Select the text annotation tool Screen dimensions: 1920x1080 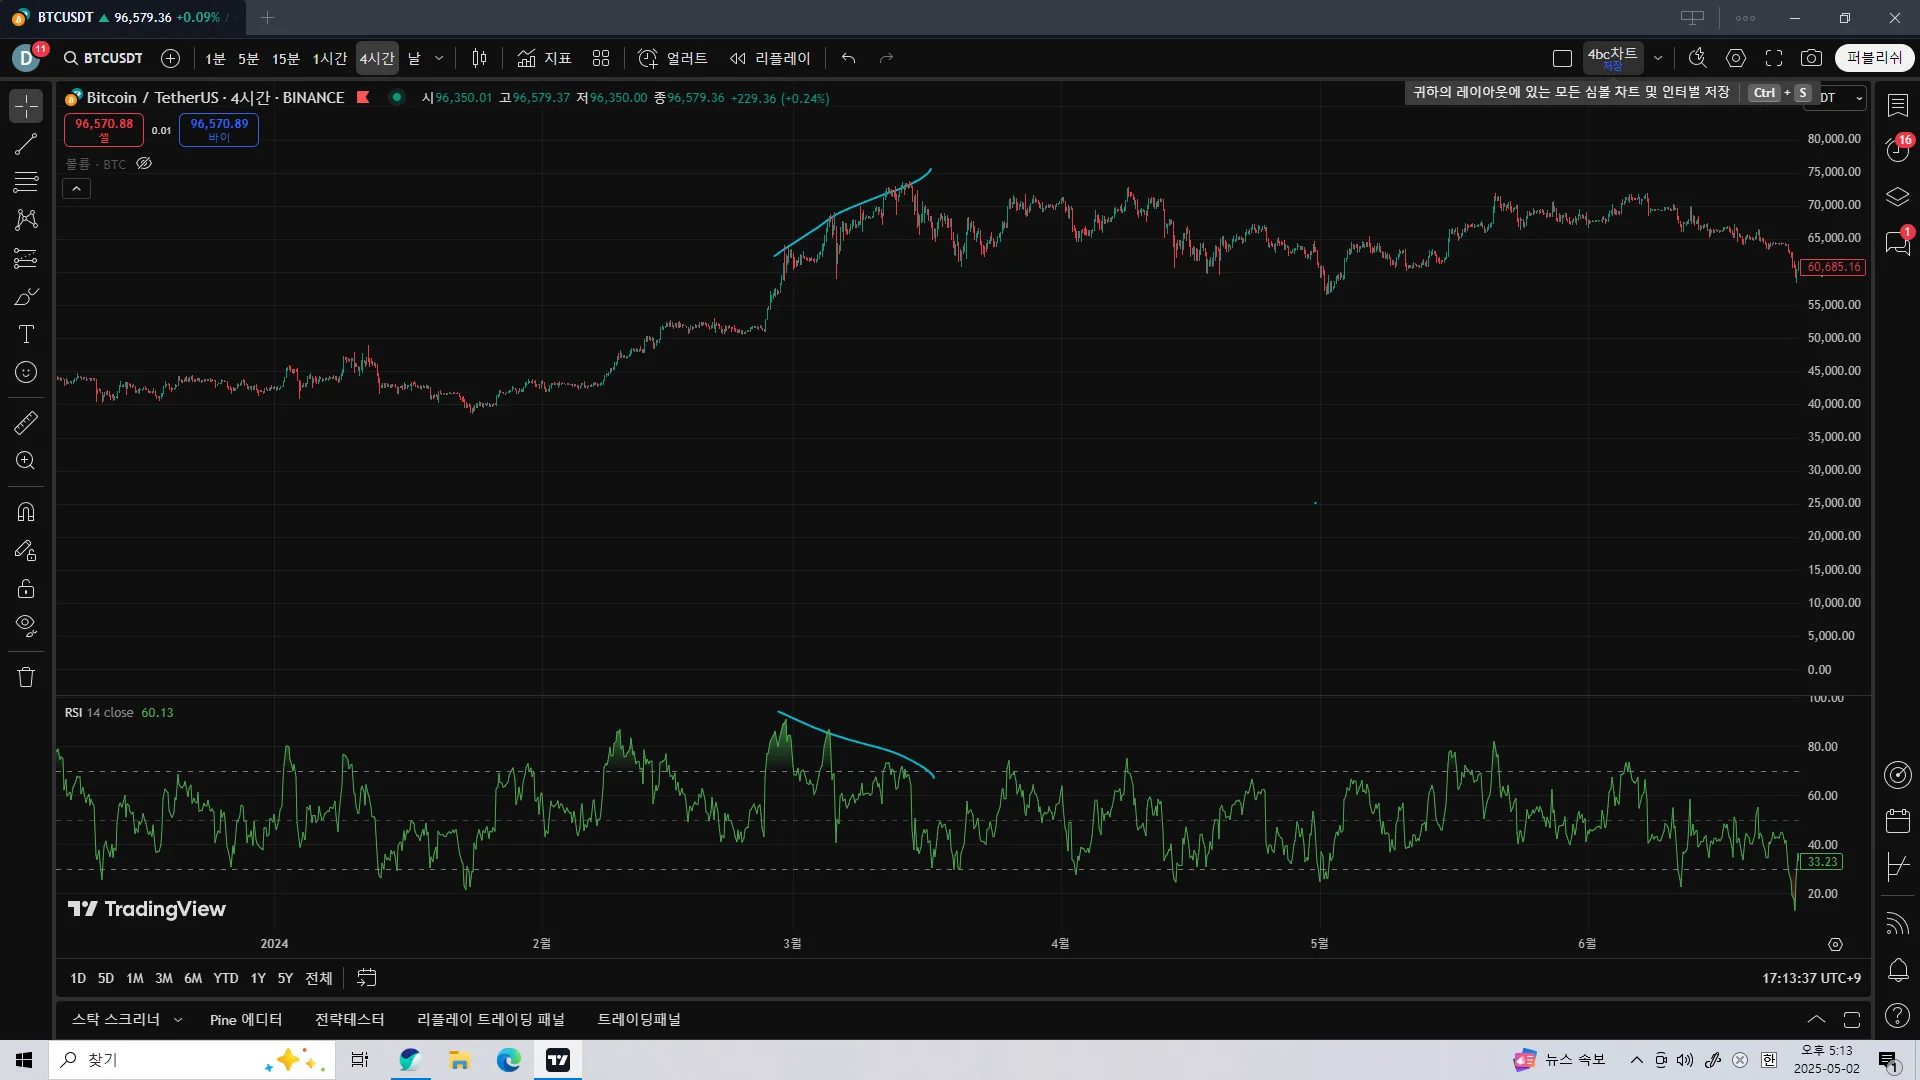tap(26, 334)
